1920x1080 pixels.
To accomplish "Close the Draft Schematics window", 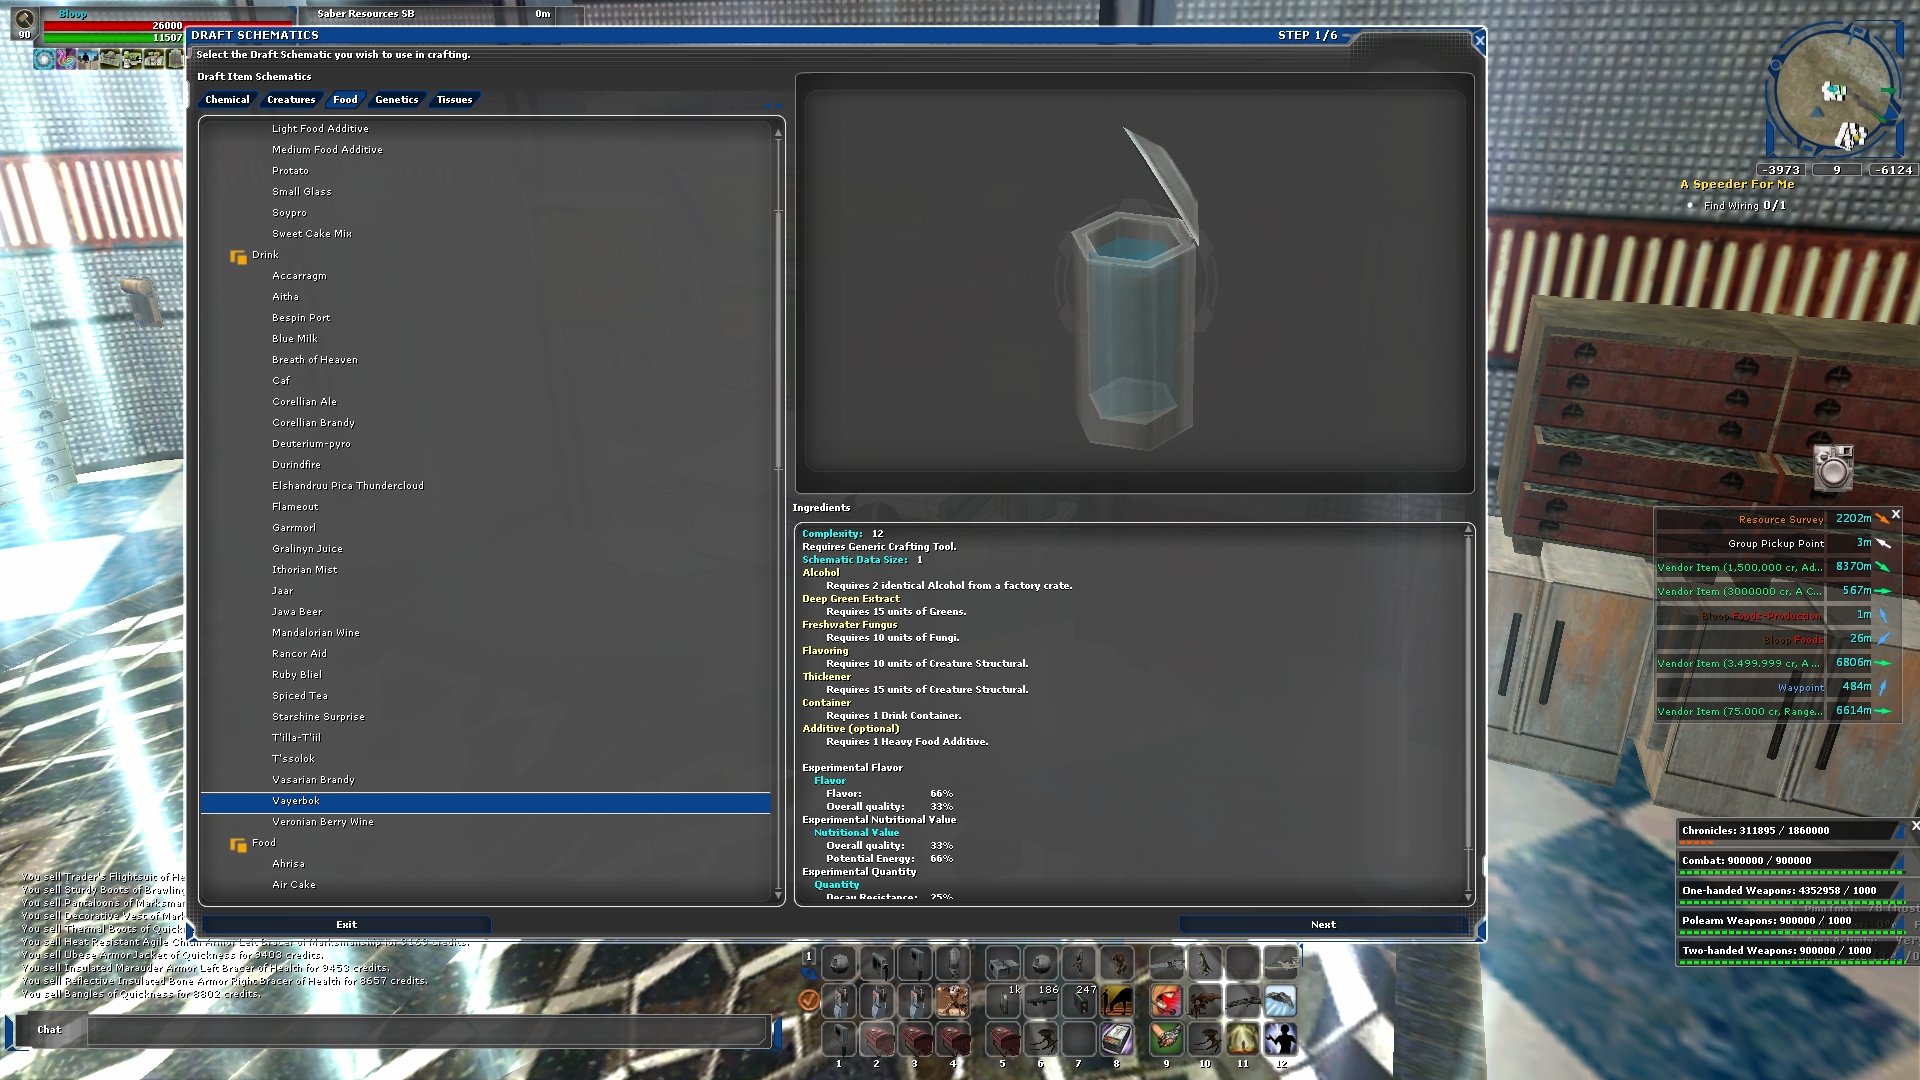I will [x=1479, y=41].
